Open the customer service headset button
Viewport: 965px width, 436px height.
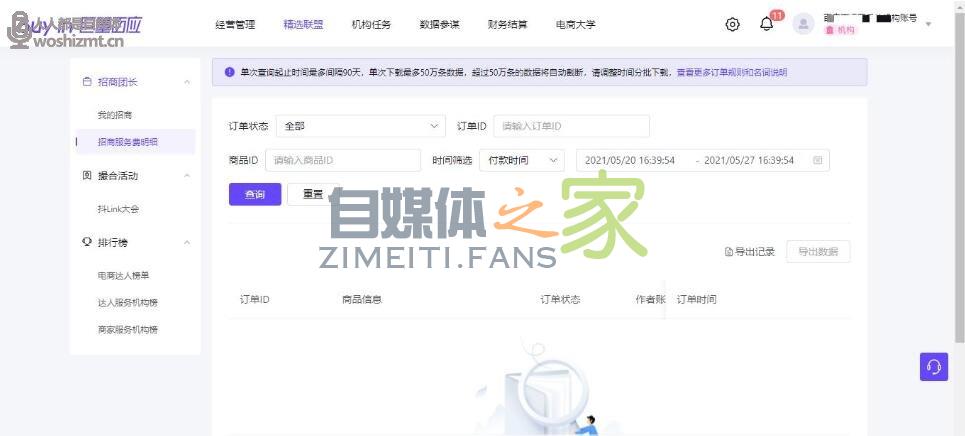(x=934, y=367)
